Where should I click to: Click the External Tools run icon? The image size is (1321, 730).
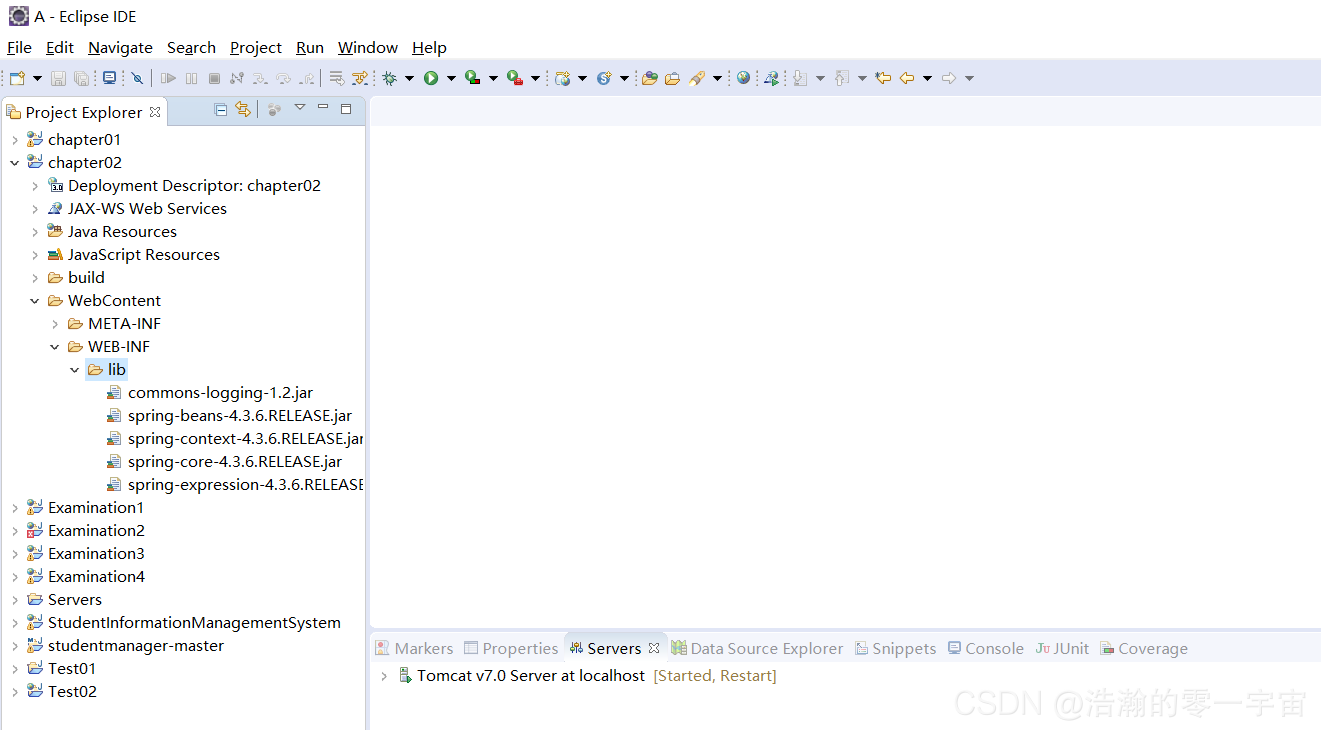pyautogui.click(x=515, y=78)
